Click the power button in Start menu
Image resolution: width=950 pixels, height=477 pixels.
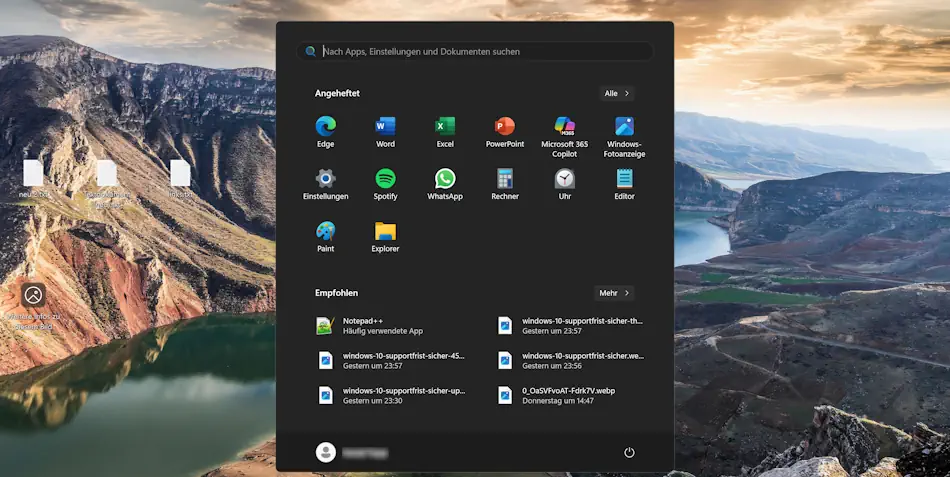(x=629, y=452)
